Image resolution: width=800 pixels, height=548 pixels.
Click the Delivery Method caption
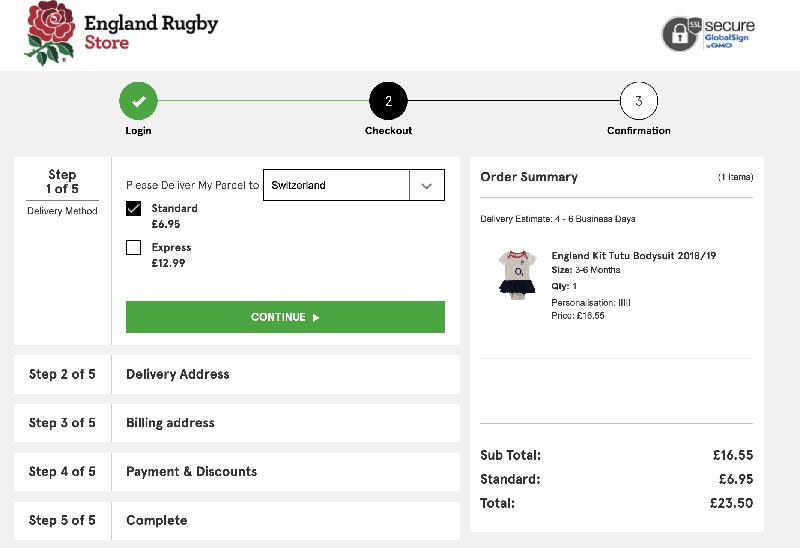[x=62, y=211]
